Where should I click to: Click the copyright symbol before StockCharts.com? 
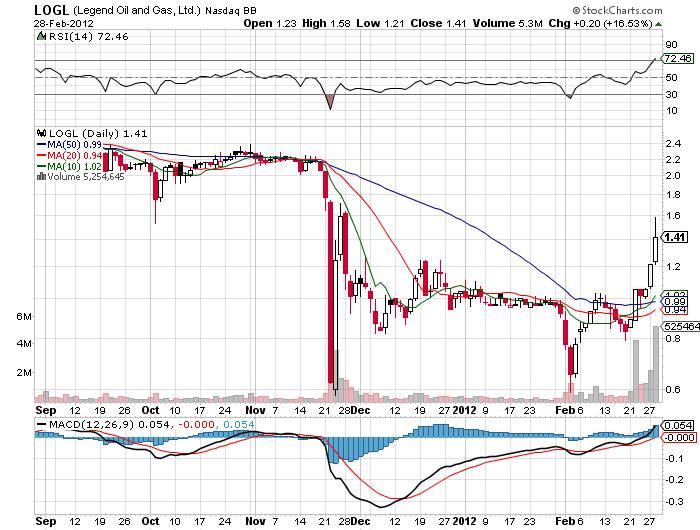[x=576, y=10]
